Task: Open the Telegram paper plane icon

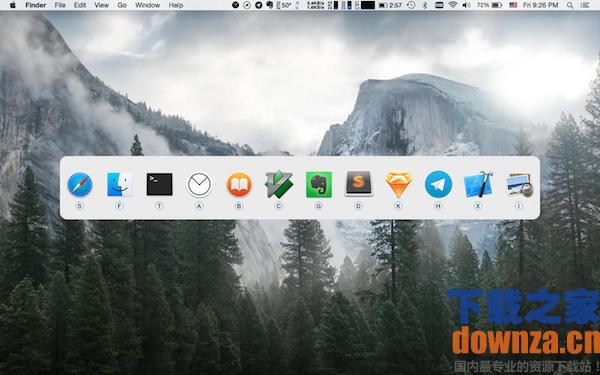Action: (x=438, y=184)
